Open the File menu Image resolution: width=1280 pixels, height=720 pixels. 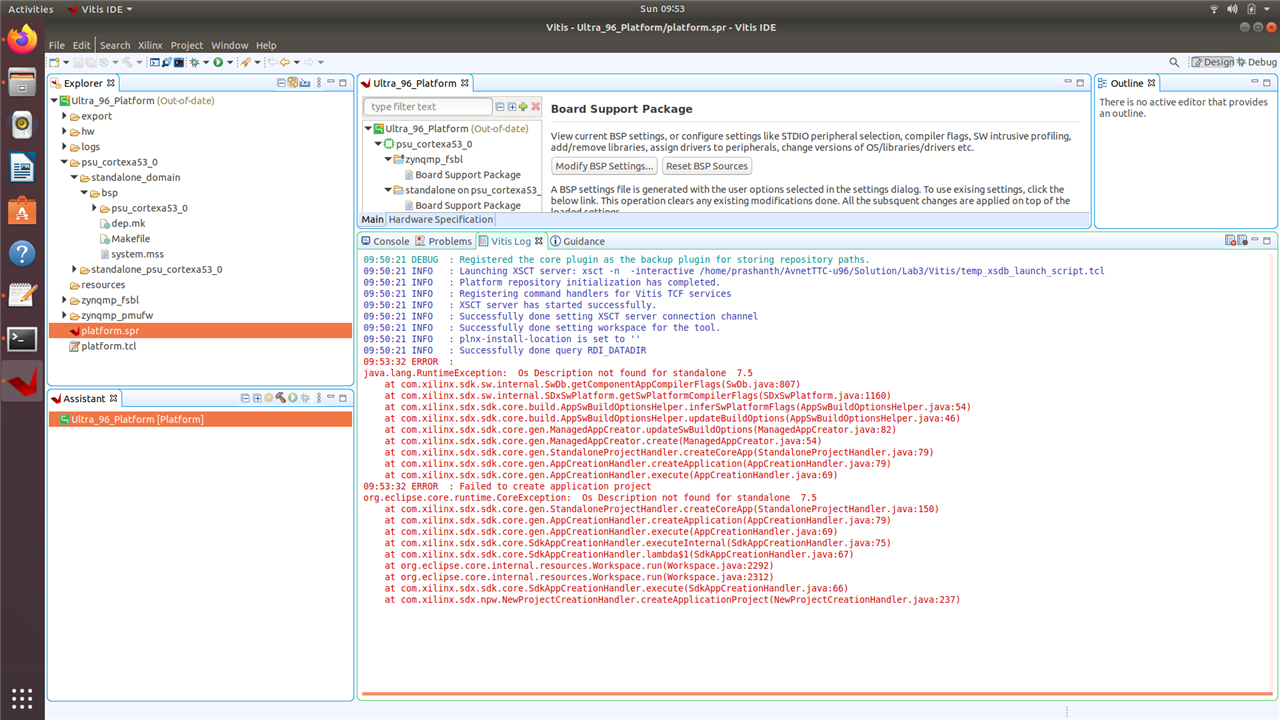(x=56, y=45)
